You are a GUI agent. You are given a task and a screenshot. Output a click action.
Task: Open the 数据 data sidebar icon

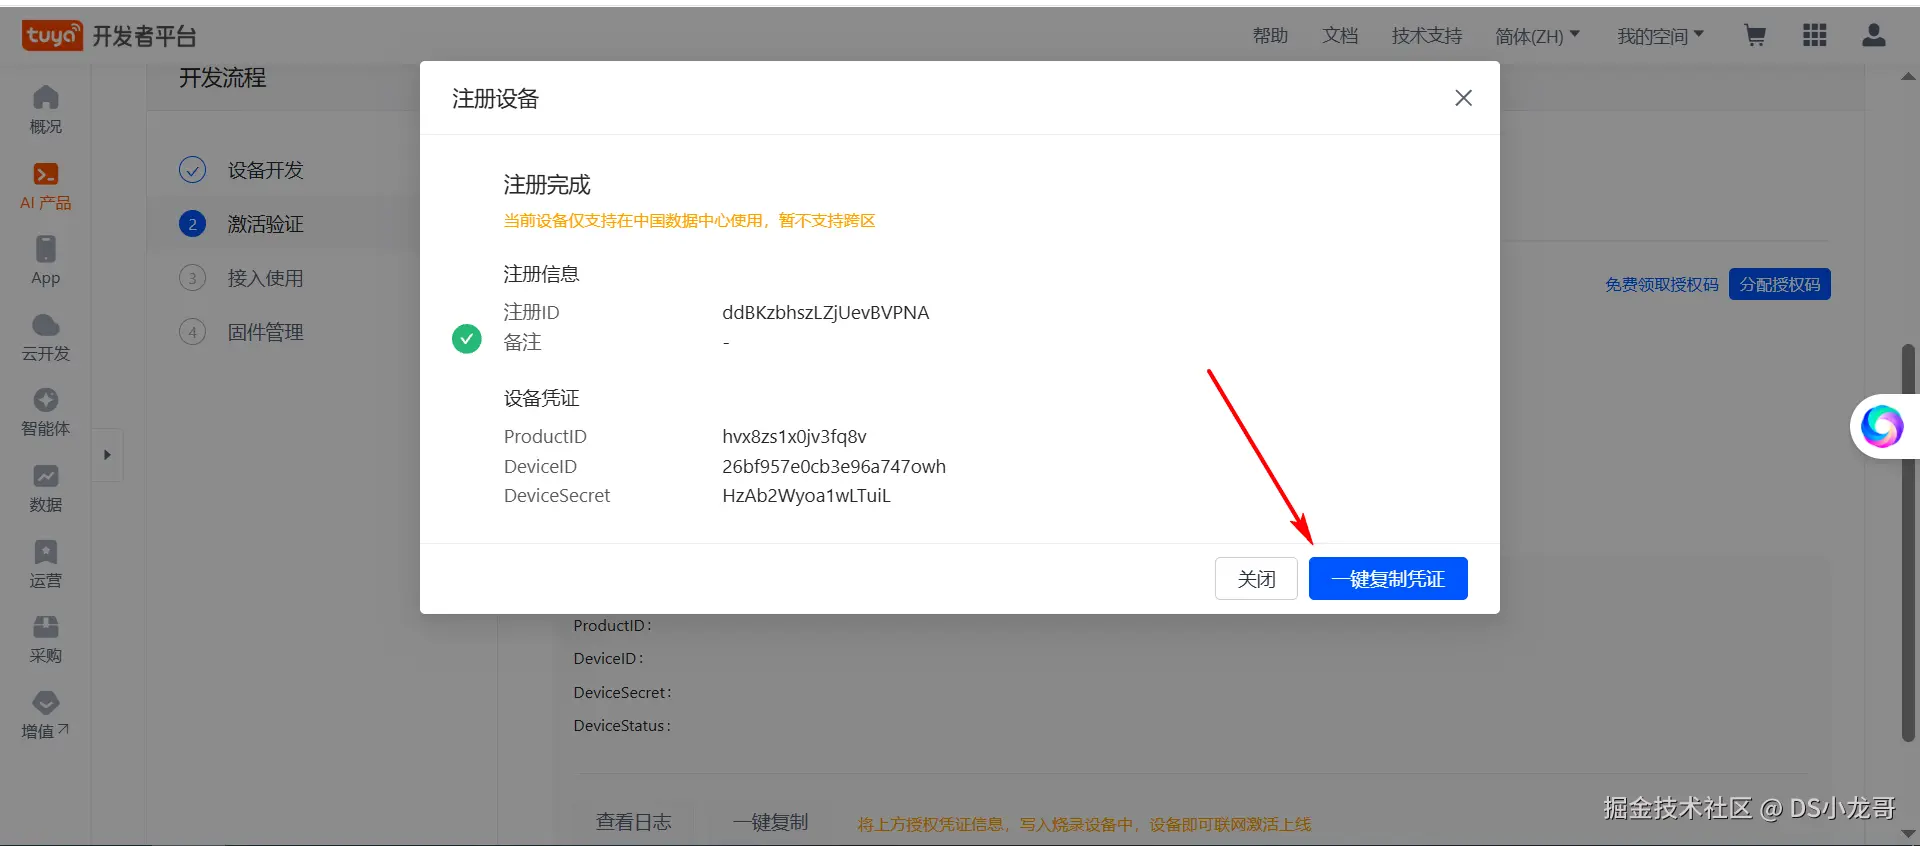tap(46, 488)
